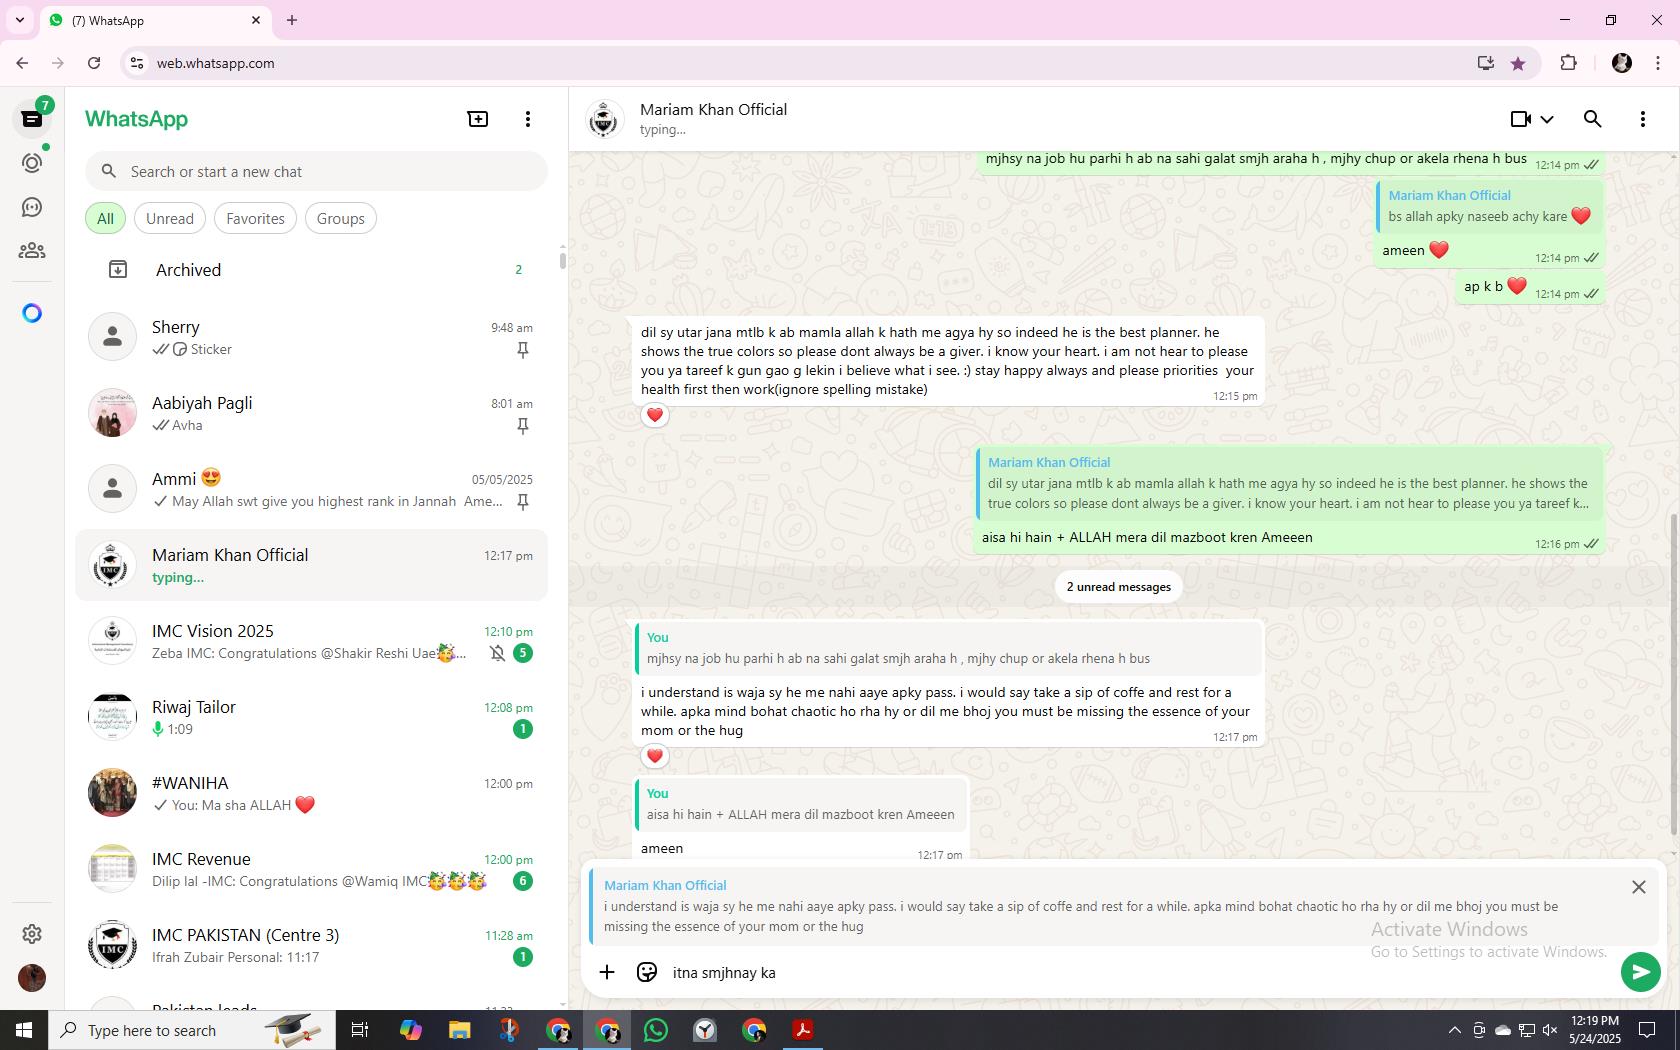Viewport: 1680px width, 1050px height.
Task: Click the heart reaction under the 12:17 pm message
Action: 655,756
